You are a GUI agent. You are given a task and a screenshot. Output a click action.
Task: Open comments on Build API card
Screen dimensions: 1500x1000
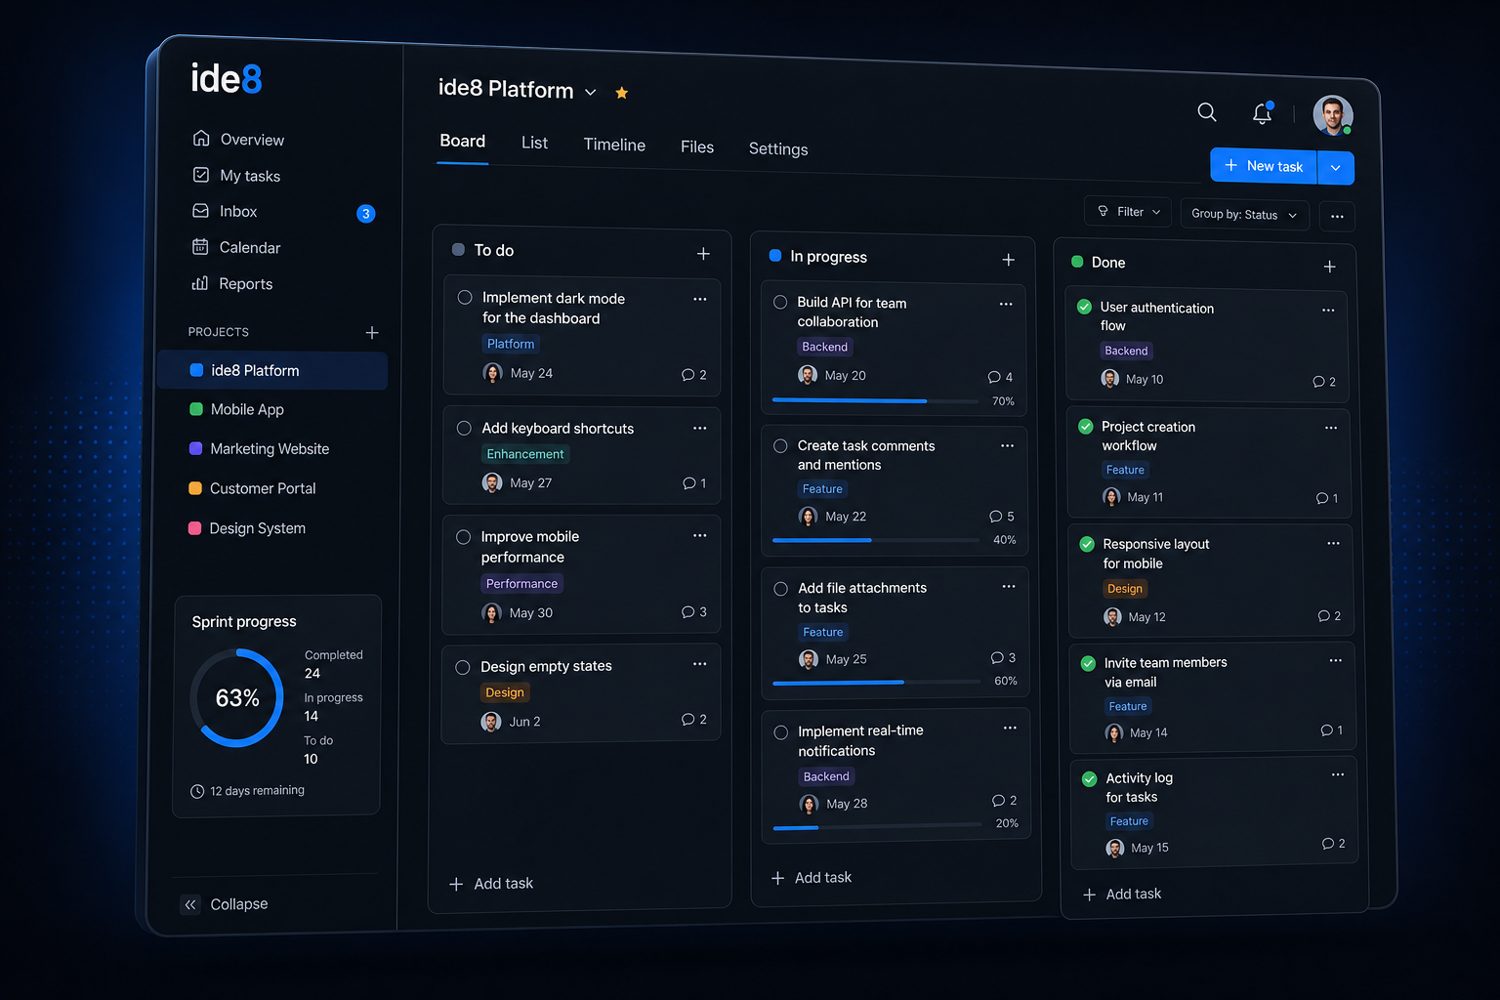tap(1000, 377)
